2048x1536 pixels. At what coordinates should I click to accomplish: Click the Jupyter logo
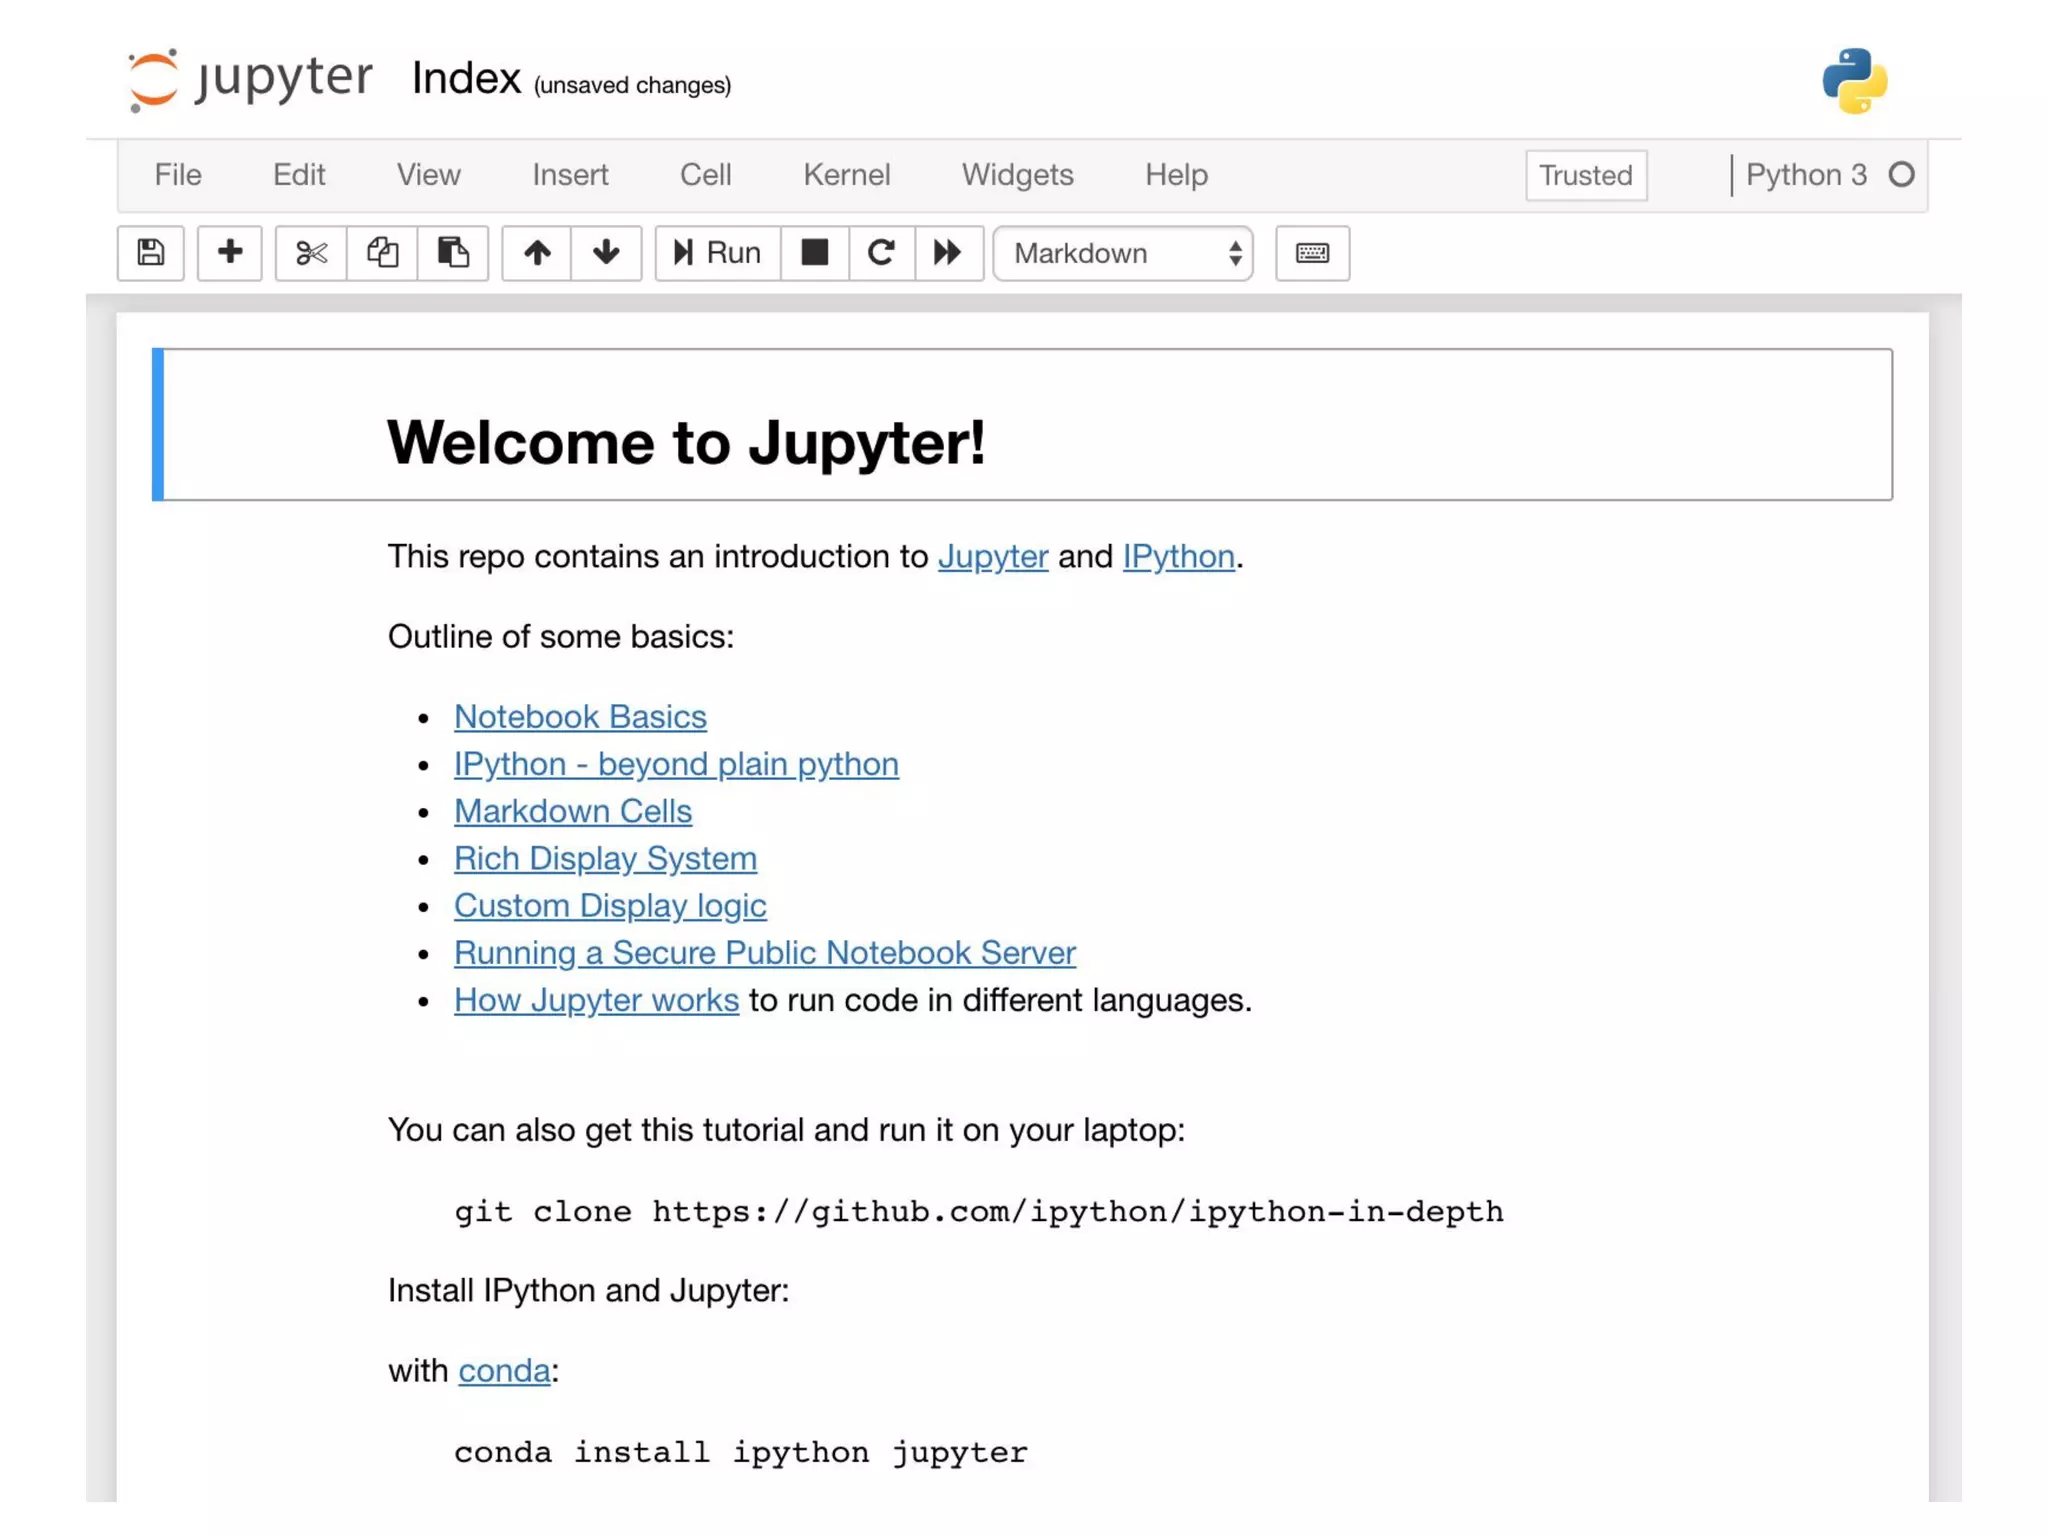tap(251, 79)
